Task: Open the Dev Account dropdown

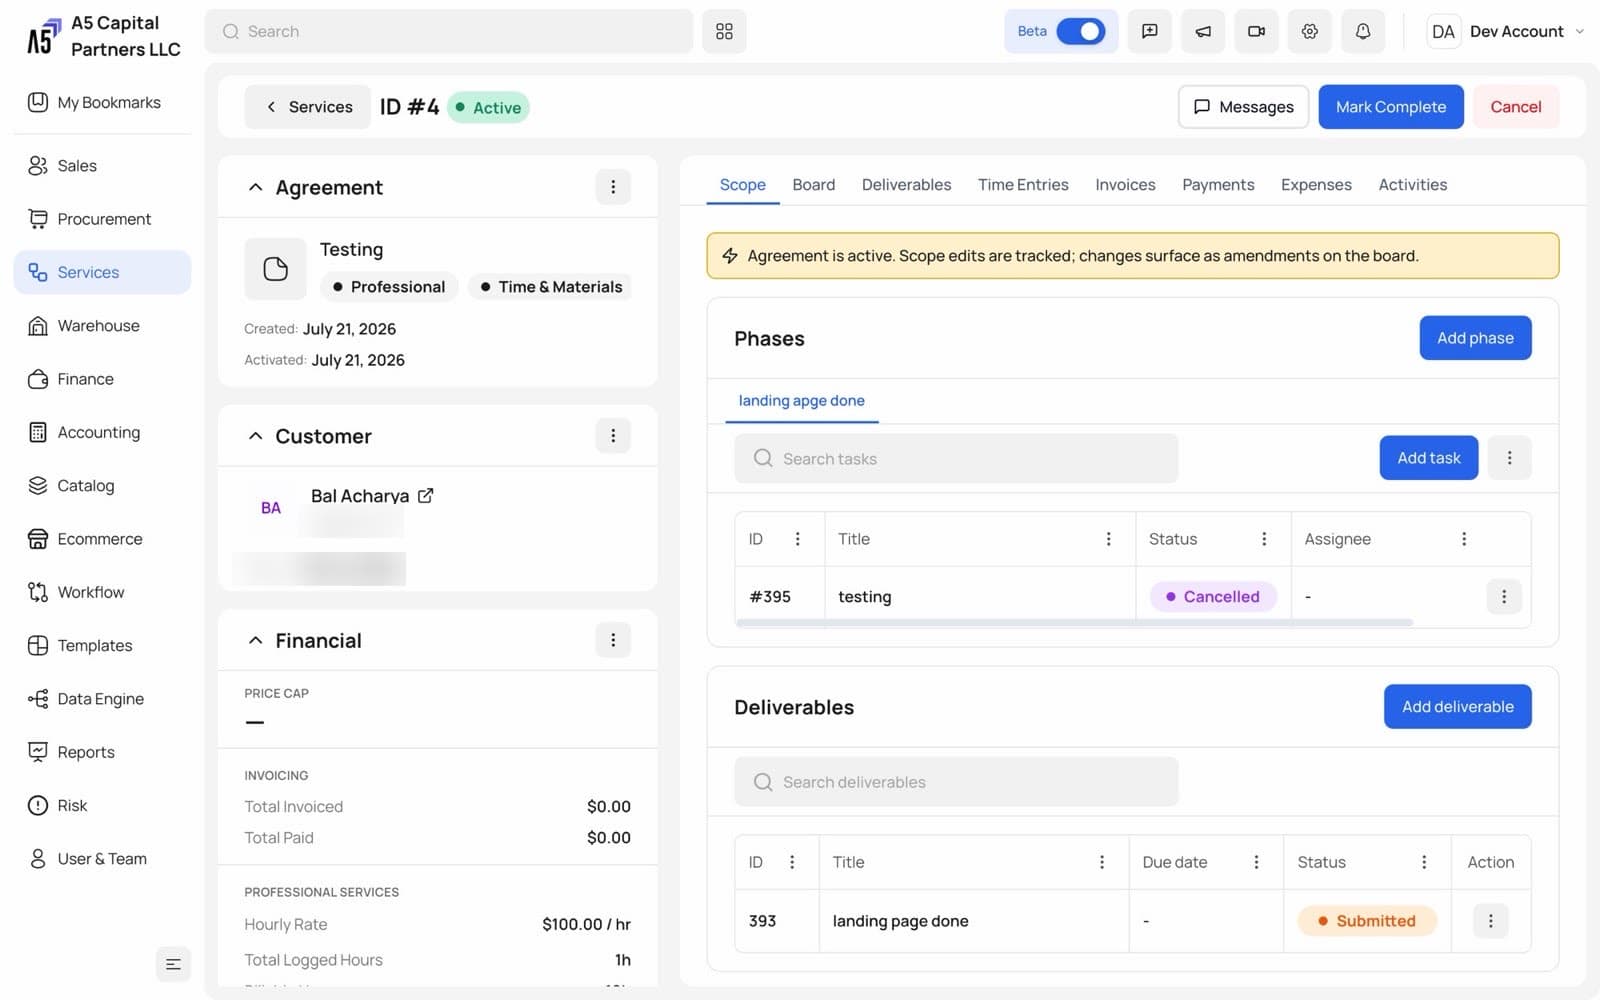Action: pyautogui.click(x=1507, y=31)
